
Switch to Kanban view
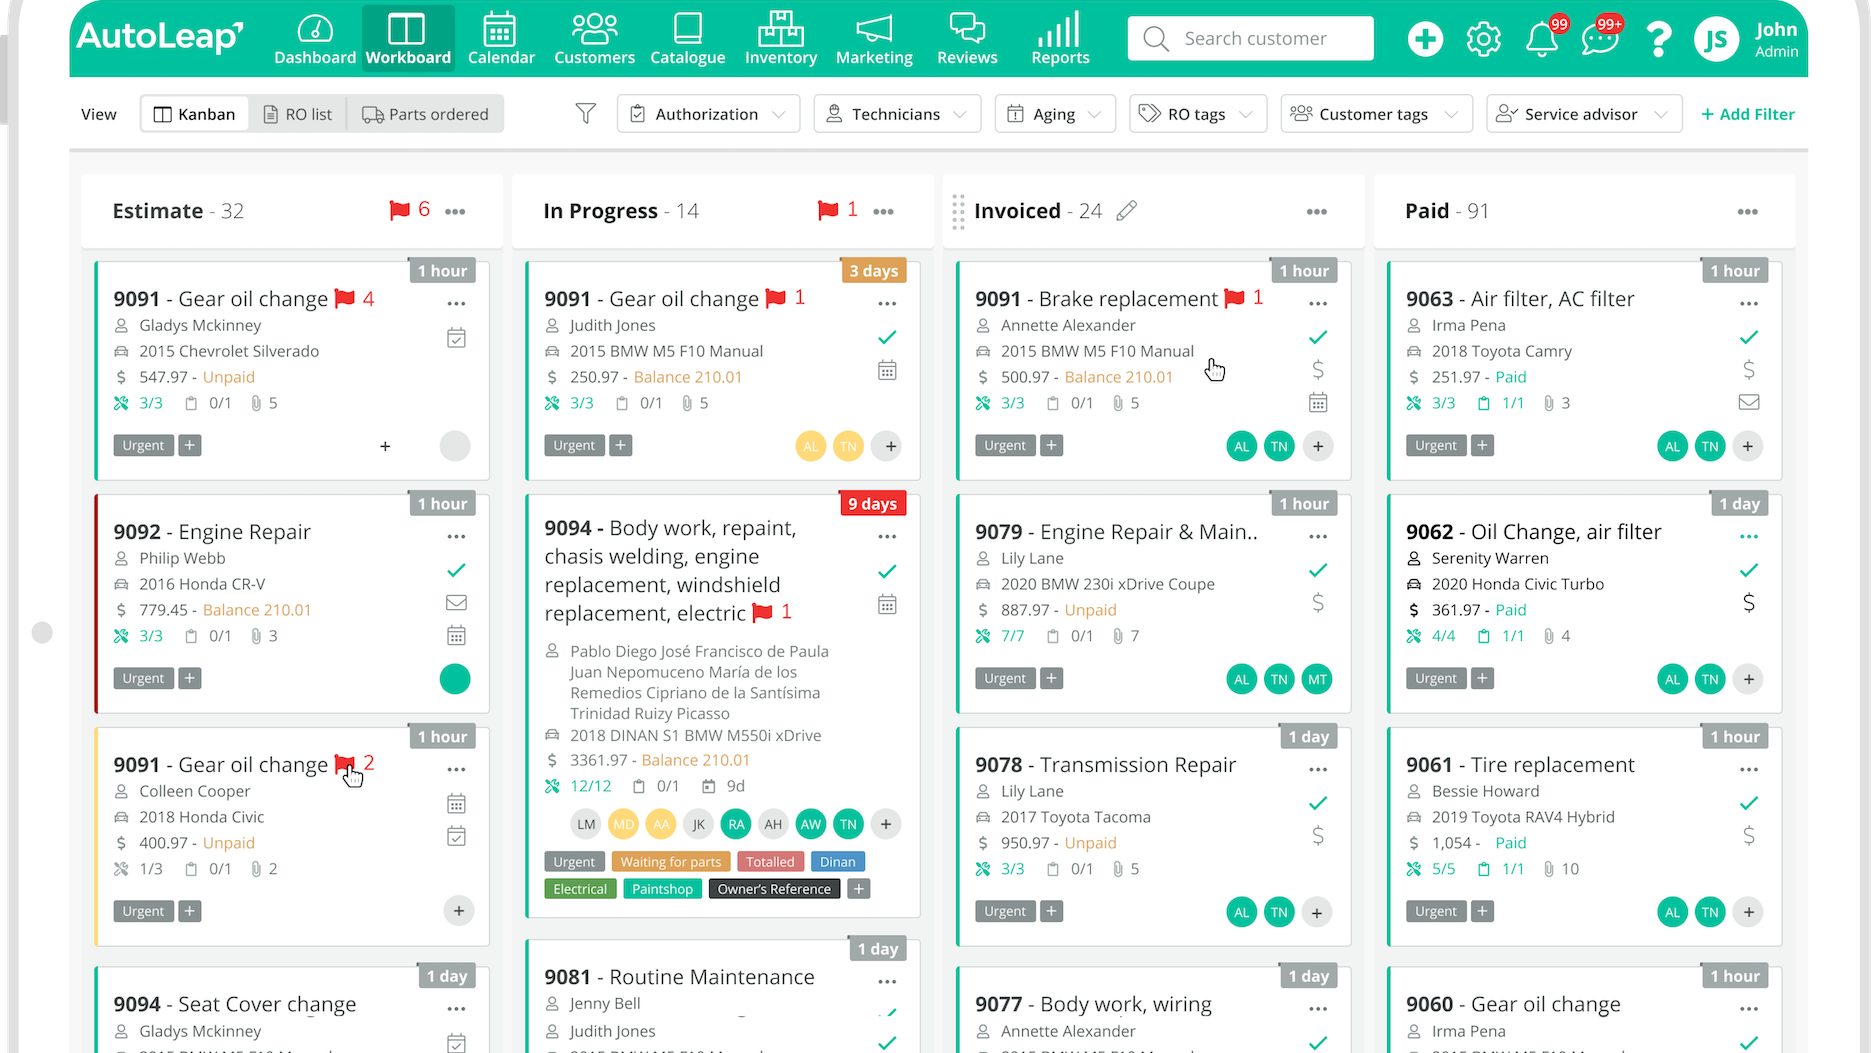click(194, 114)
